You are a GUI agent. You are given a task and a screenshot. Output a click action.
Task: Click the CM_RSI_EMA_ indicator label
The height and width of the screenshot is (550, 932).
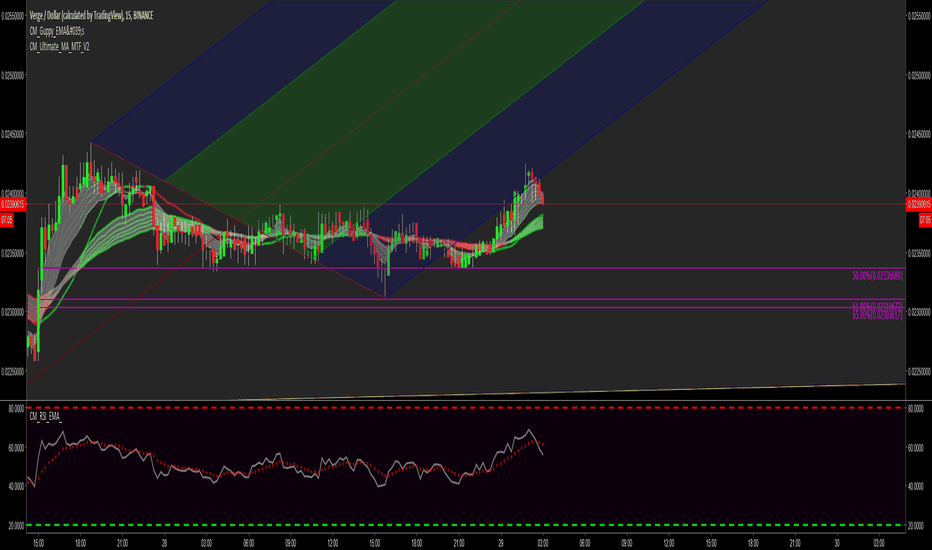pos(45,416)
